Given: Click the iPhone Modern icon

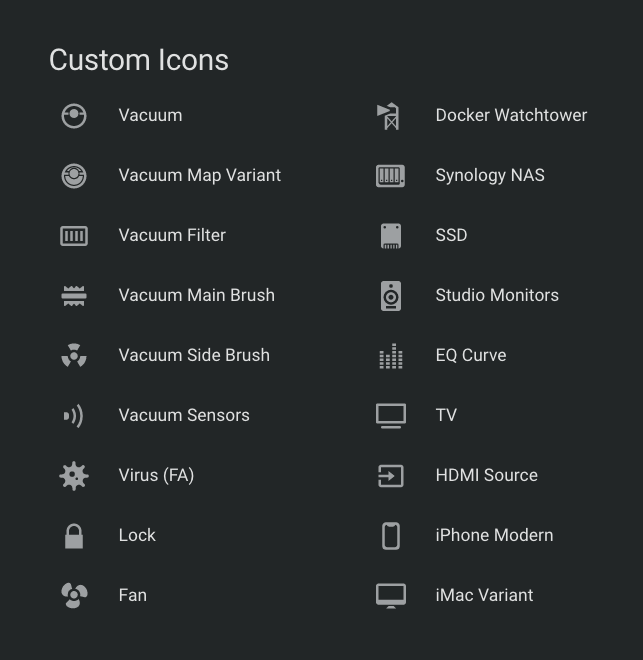Looking at the screenshot, I should point(391,536).
